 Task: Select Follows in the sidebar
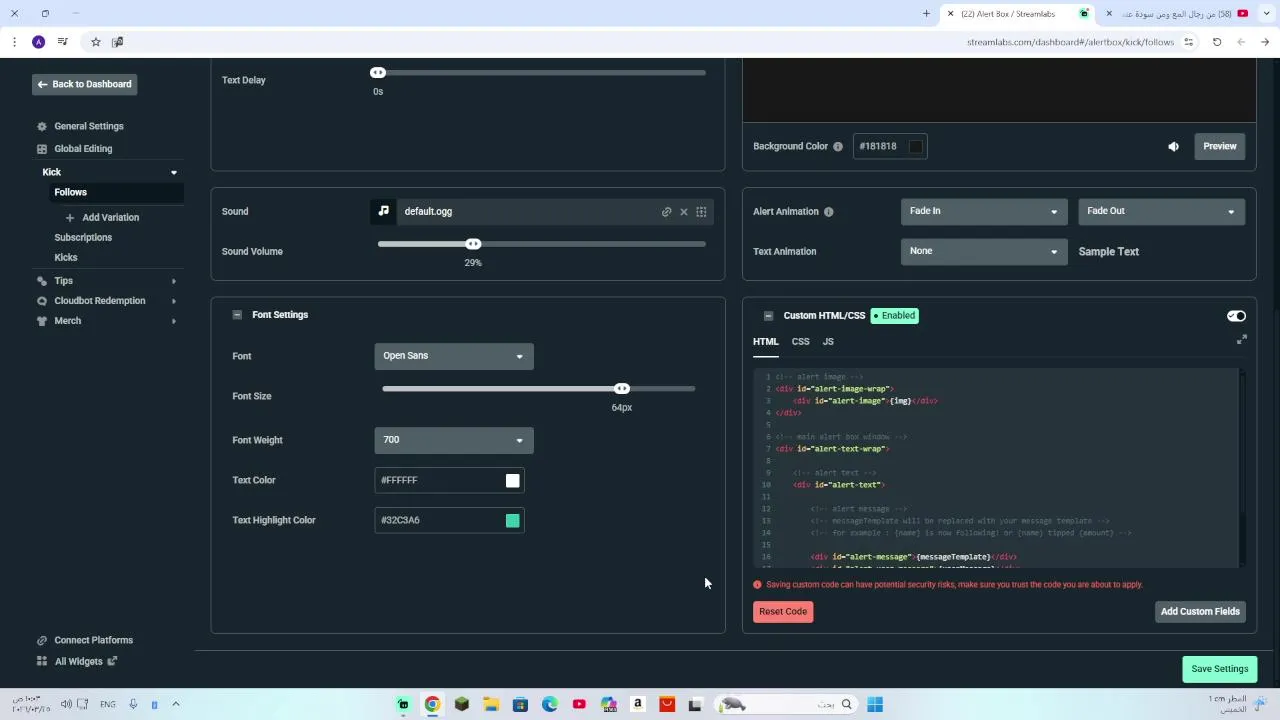point(71,192)
